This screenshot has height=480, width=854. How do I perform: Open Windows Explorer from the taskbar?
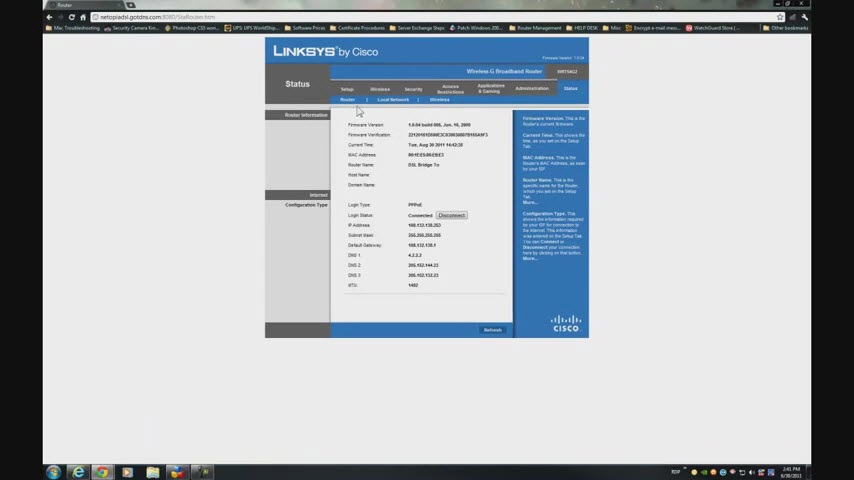point(152,472)
